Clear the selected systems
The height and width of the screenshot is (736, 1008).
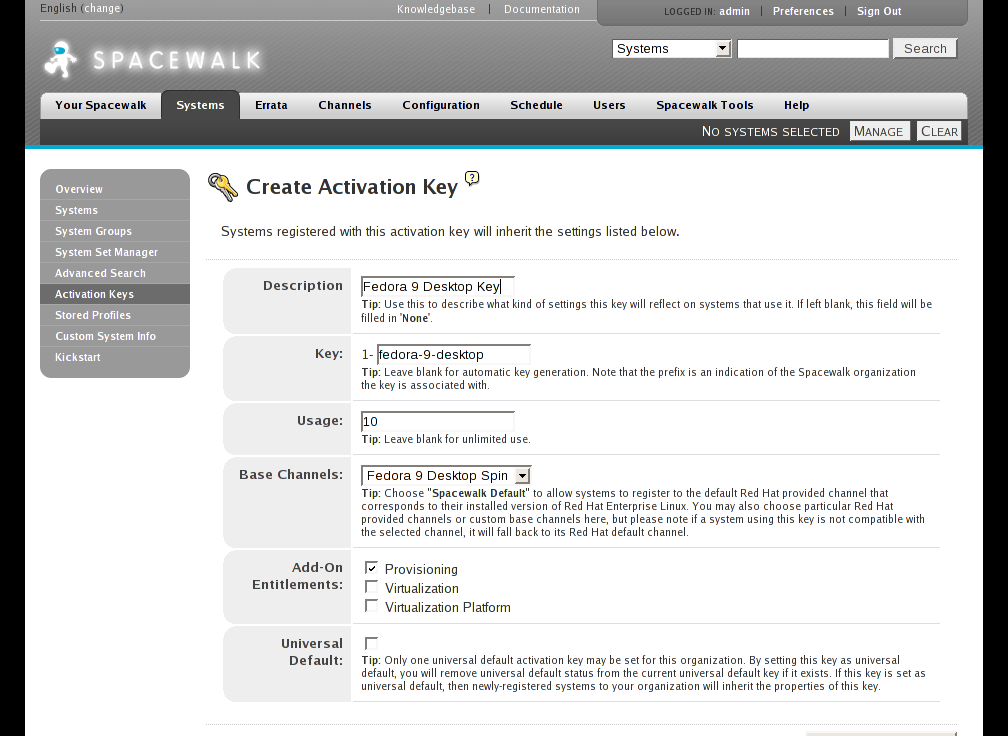pyautogui.click(x=939, y=131)
